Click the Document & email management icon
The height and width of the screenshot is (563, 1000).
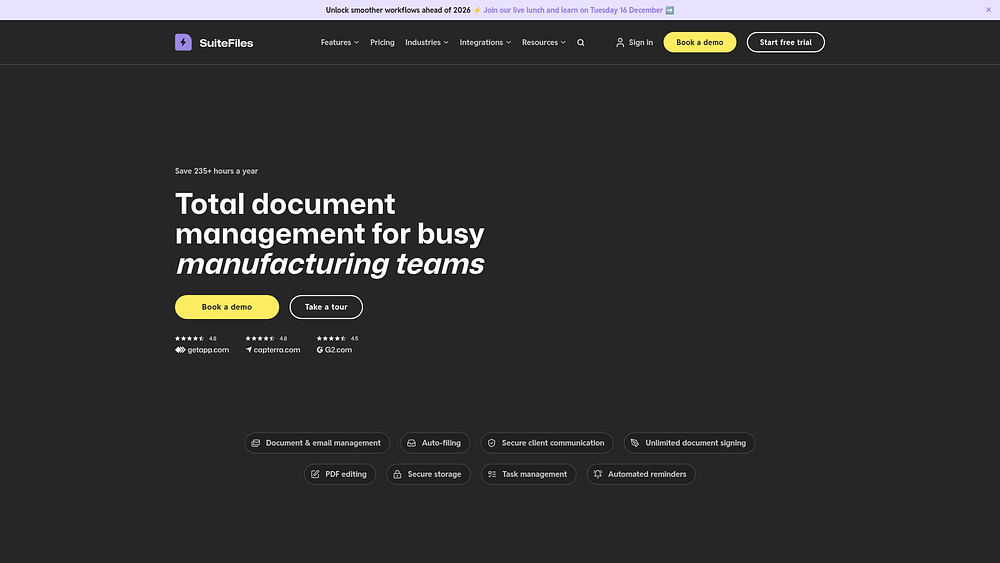pyautogui.click(x=256, y=443)
